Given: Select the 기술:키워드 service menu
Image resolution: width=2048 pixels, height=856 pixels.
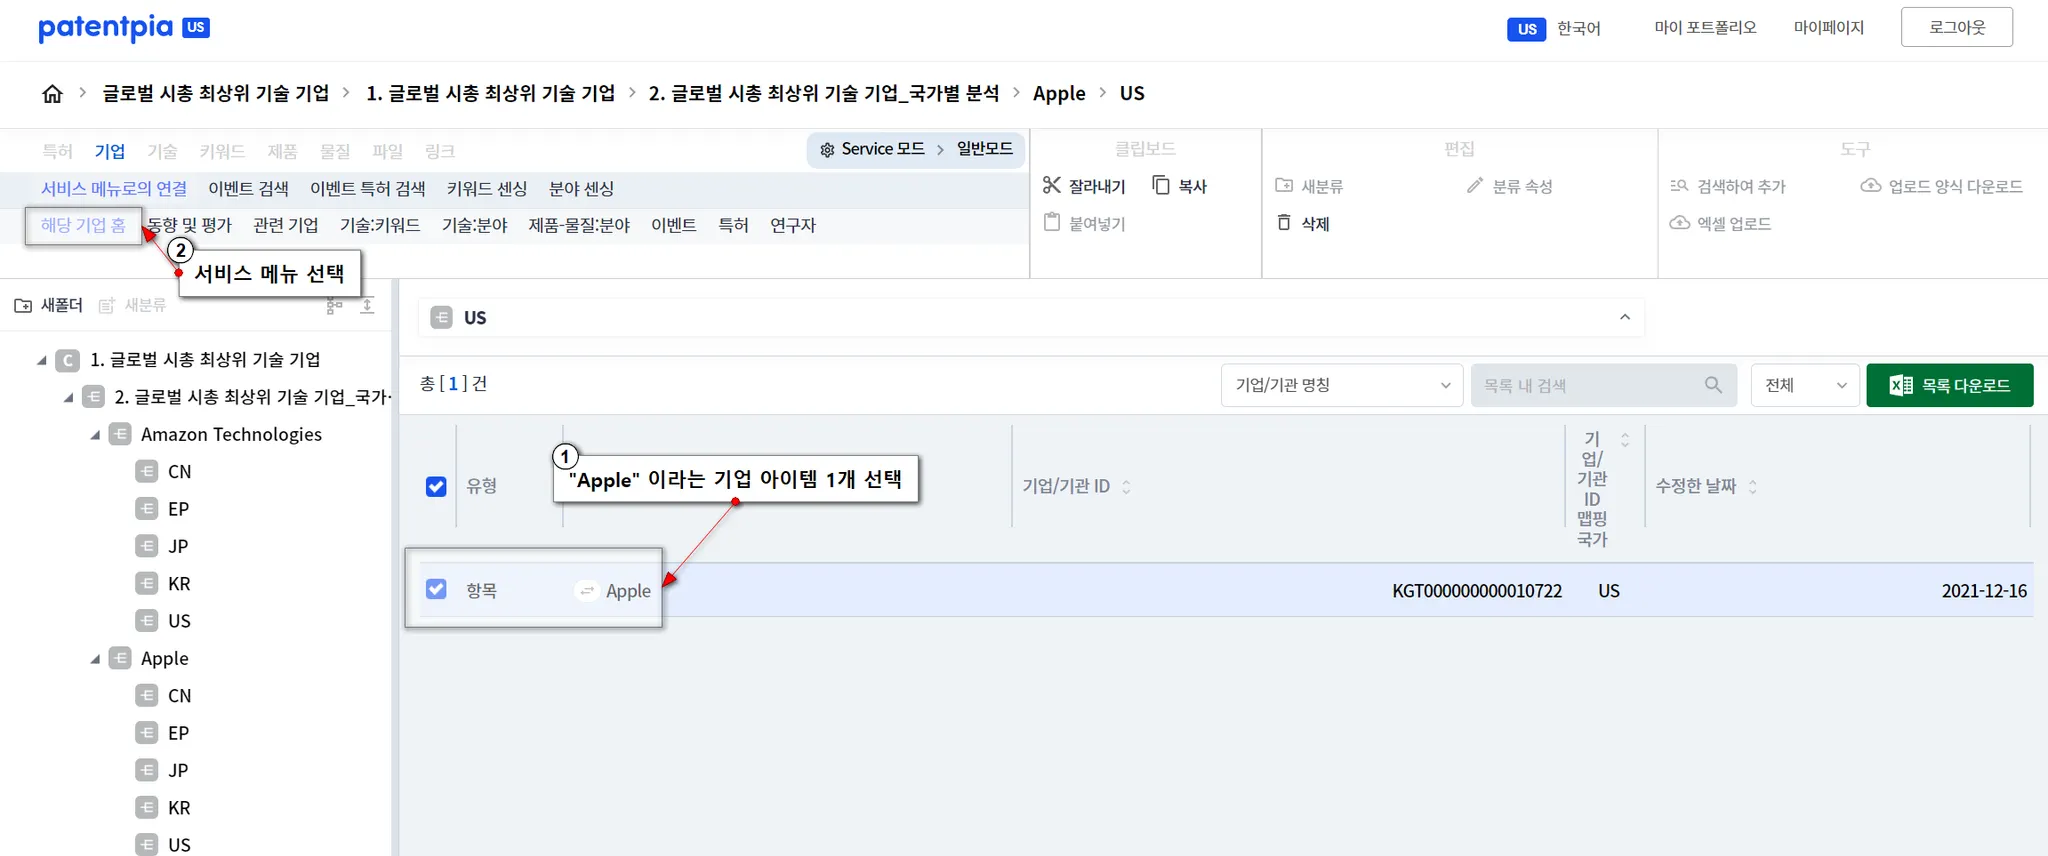Looking at the screenshot, I should pyautogui.click(x=380, y=225).
